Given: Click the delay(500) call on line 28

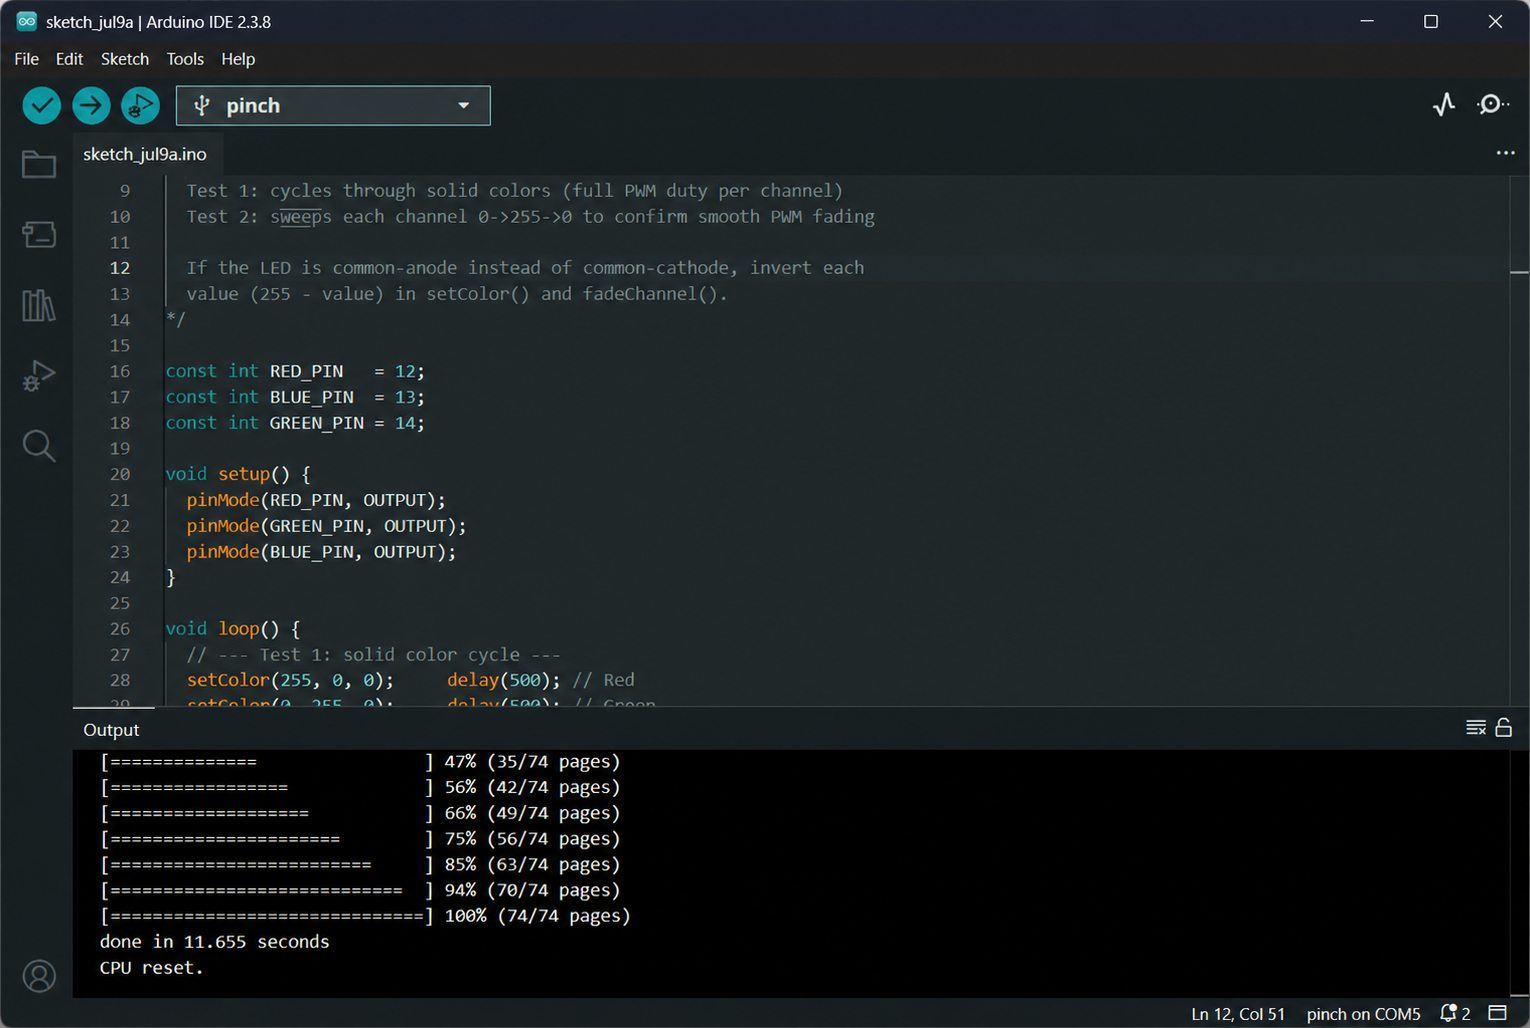Looking at the screenshot, I should tap(503, 680).
